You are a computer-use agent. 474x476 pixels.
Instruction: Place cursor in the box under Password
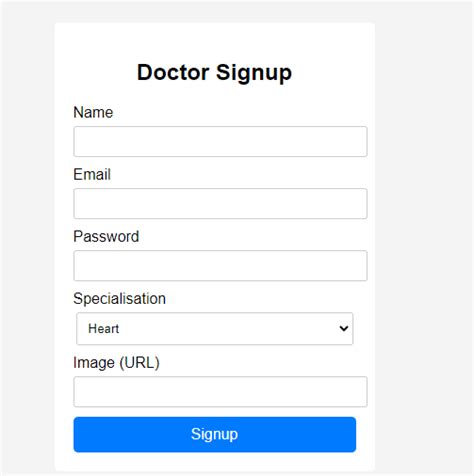pyautogui.click(x=220, y=265)
